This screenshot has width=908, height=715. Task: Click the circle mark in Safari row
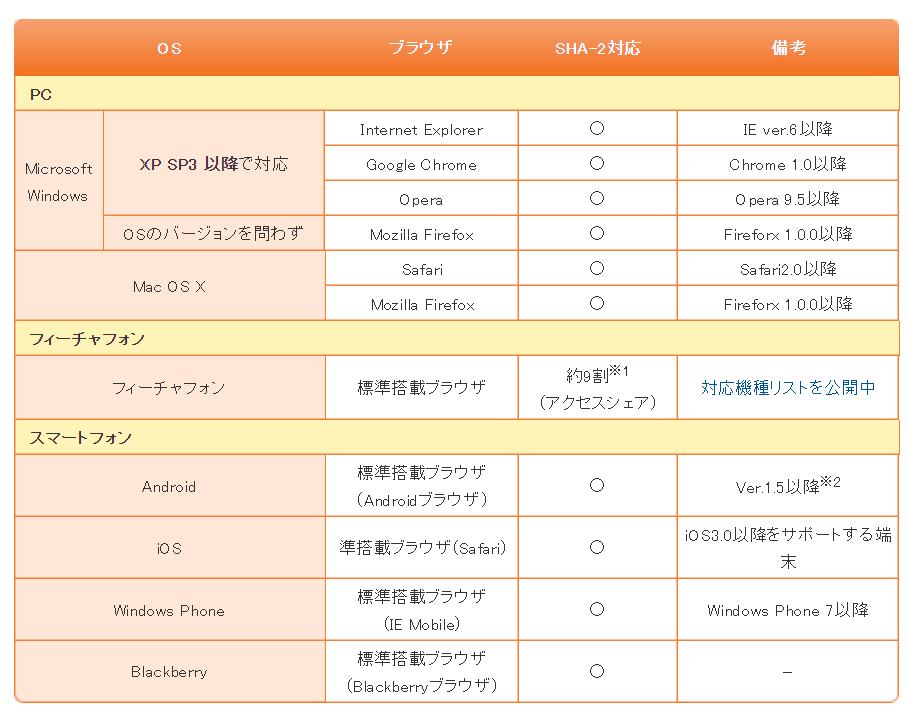click(597, 268)
